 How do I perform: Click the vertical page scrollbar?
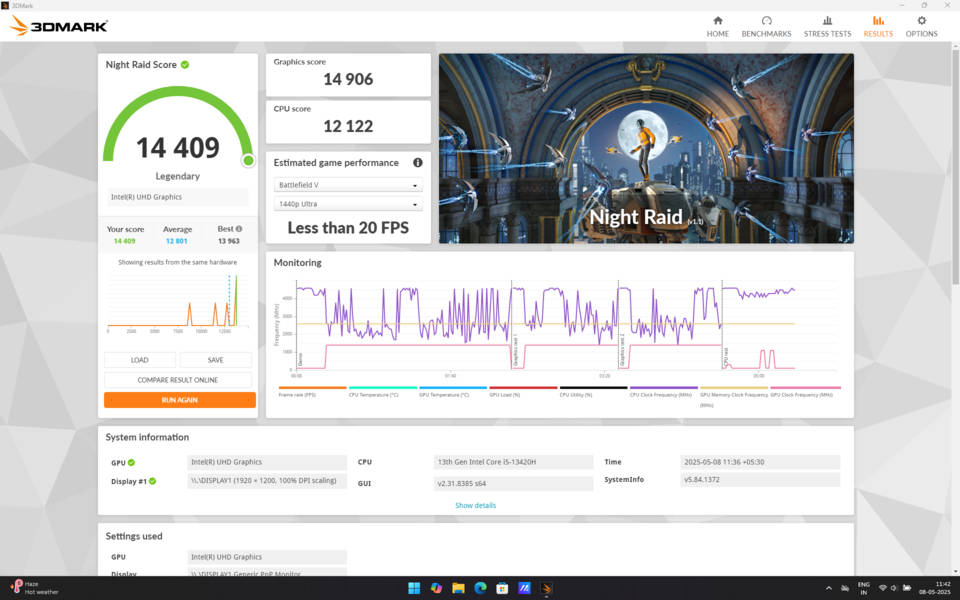[x=955, y=165]
